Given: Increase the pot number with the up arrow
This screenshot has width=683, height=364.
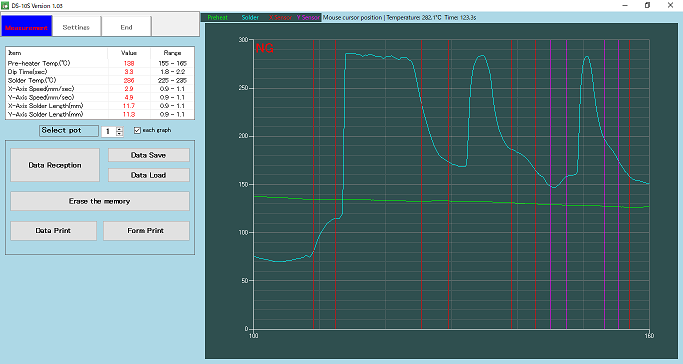Looking at the screenshot, I should point(120,129).
